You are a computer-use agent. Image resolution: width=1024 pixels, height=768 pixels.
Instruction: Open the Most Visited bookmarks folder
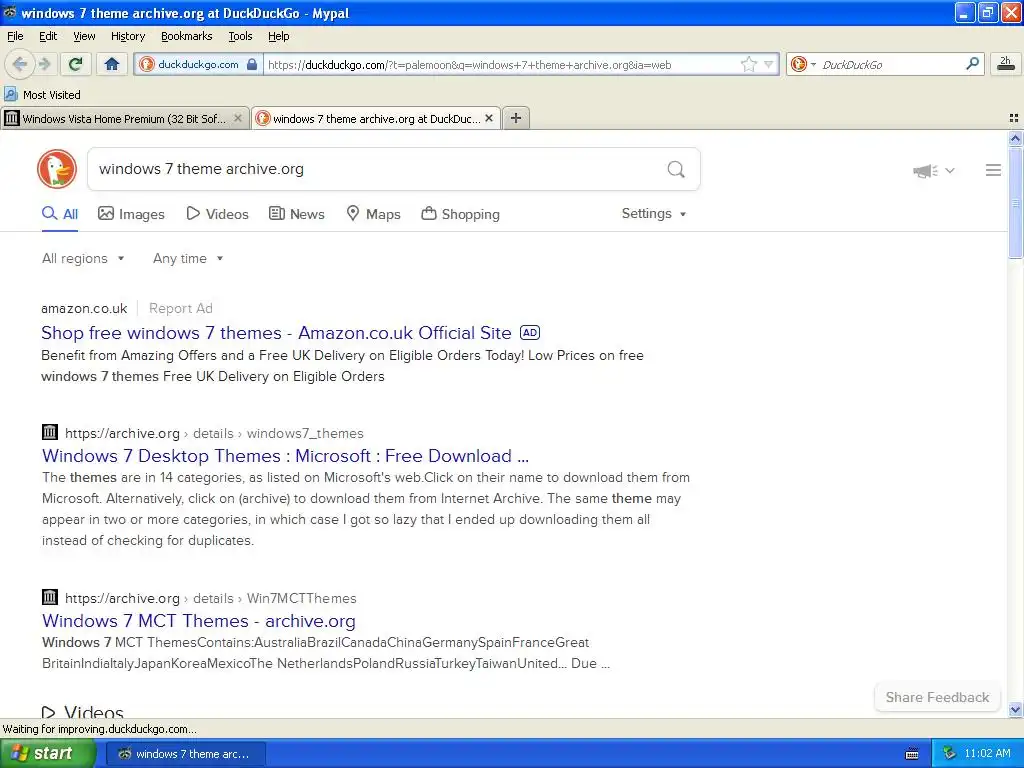pos(43,95)
